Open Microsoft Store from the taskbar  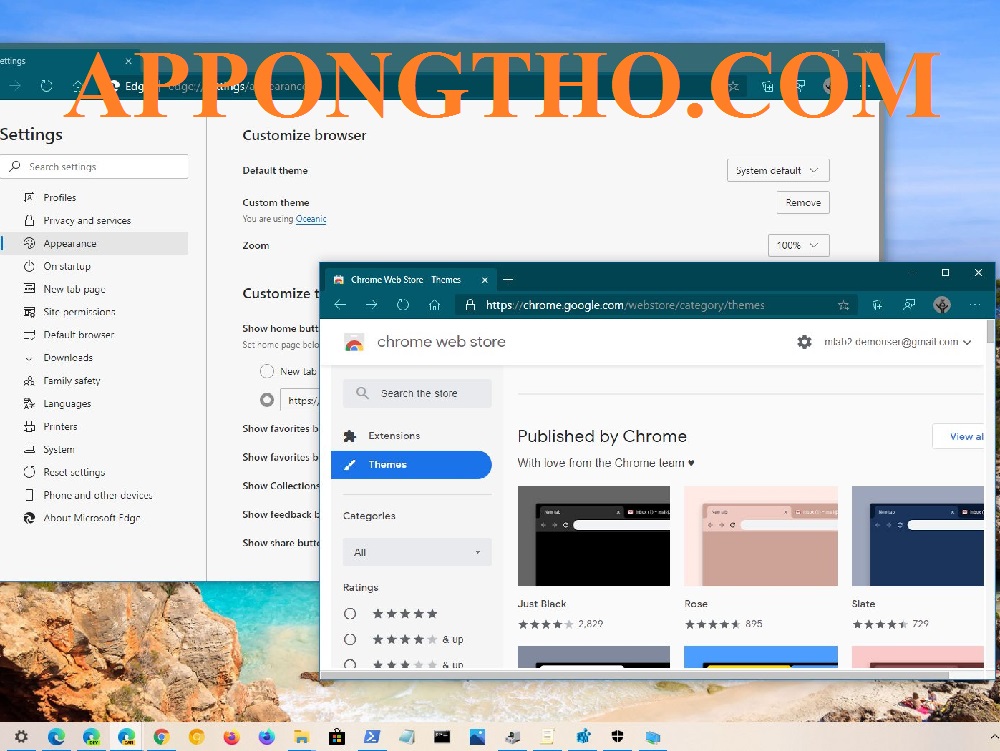pos(337,737)
